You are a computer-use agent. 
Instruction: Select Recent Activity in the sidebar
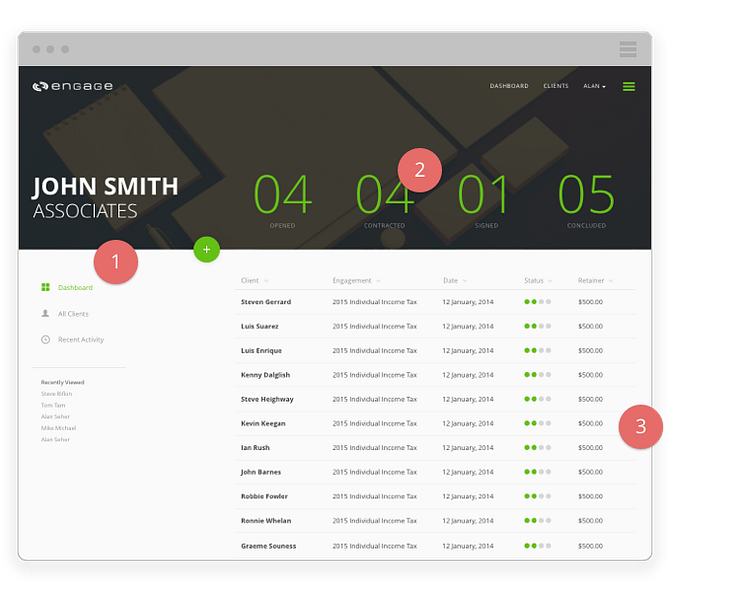[x=81, y=340]
